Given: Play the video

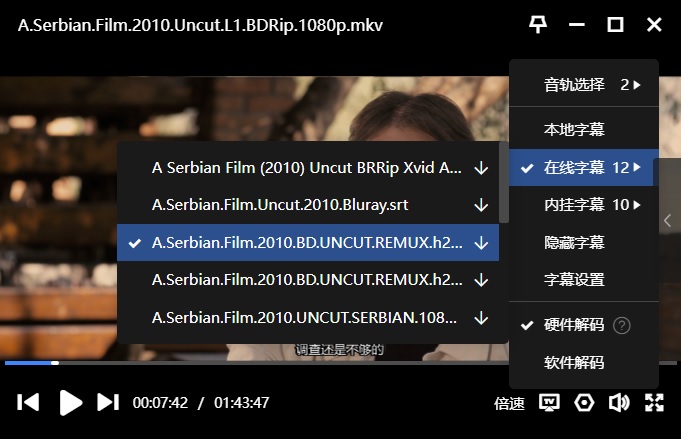Looking at the screenshot, I should pos(70,402).
